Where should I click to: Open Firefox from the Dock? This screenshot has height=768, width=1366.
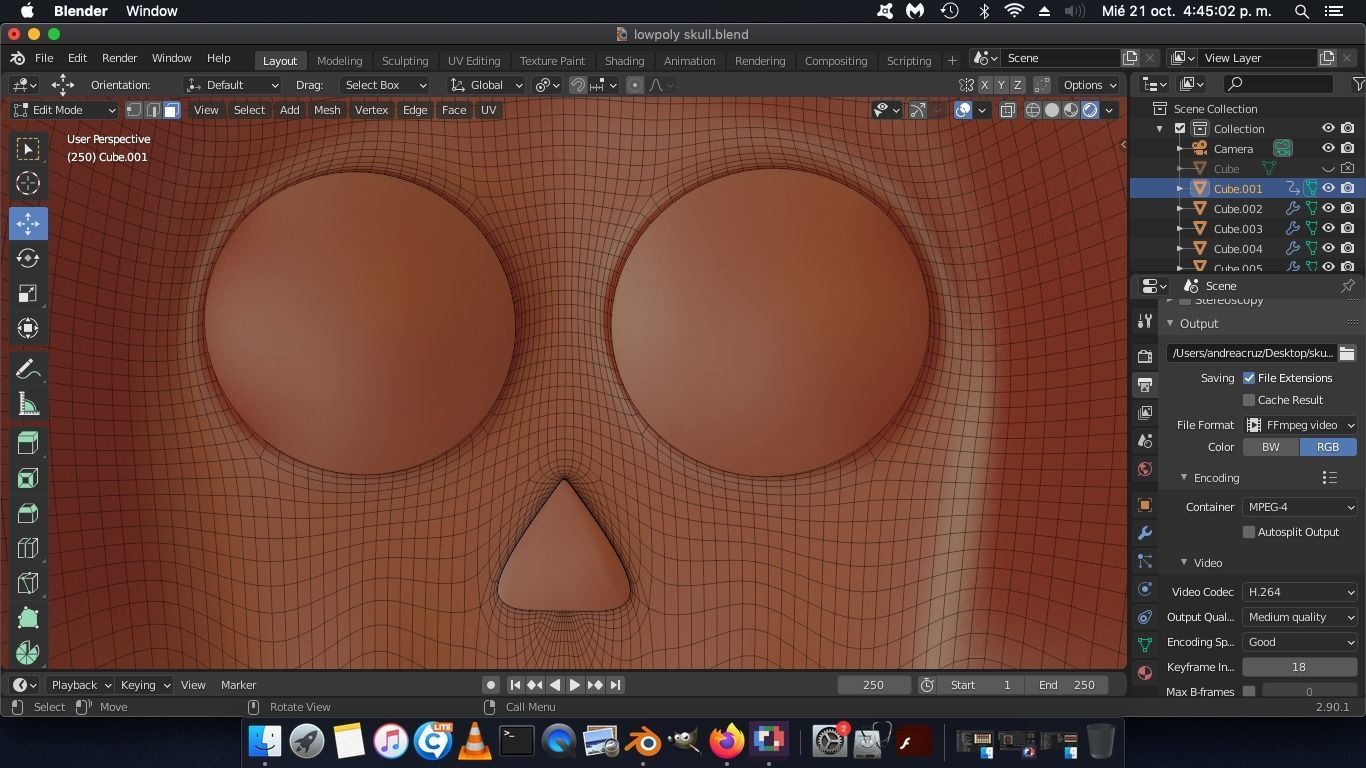coord(727,741)
